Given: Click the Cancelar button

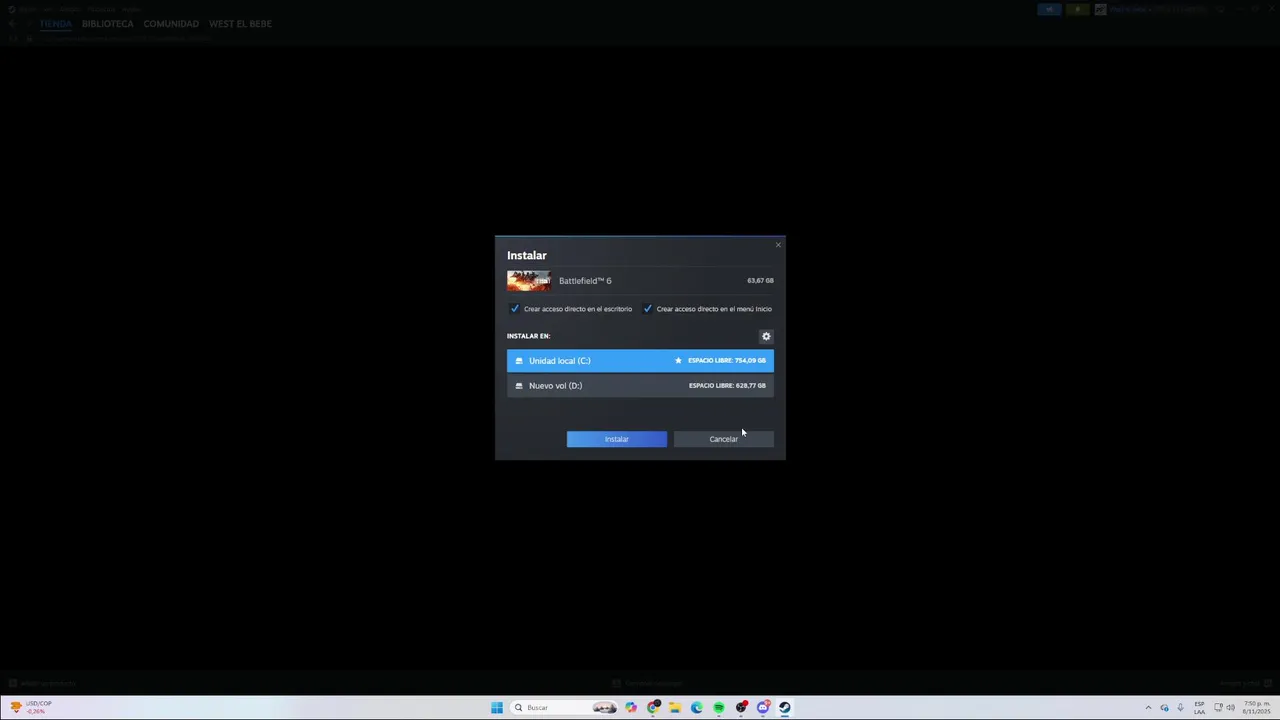Looking at the screenshot, I should point(723,439).
